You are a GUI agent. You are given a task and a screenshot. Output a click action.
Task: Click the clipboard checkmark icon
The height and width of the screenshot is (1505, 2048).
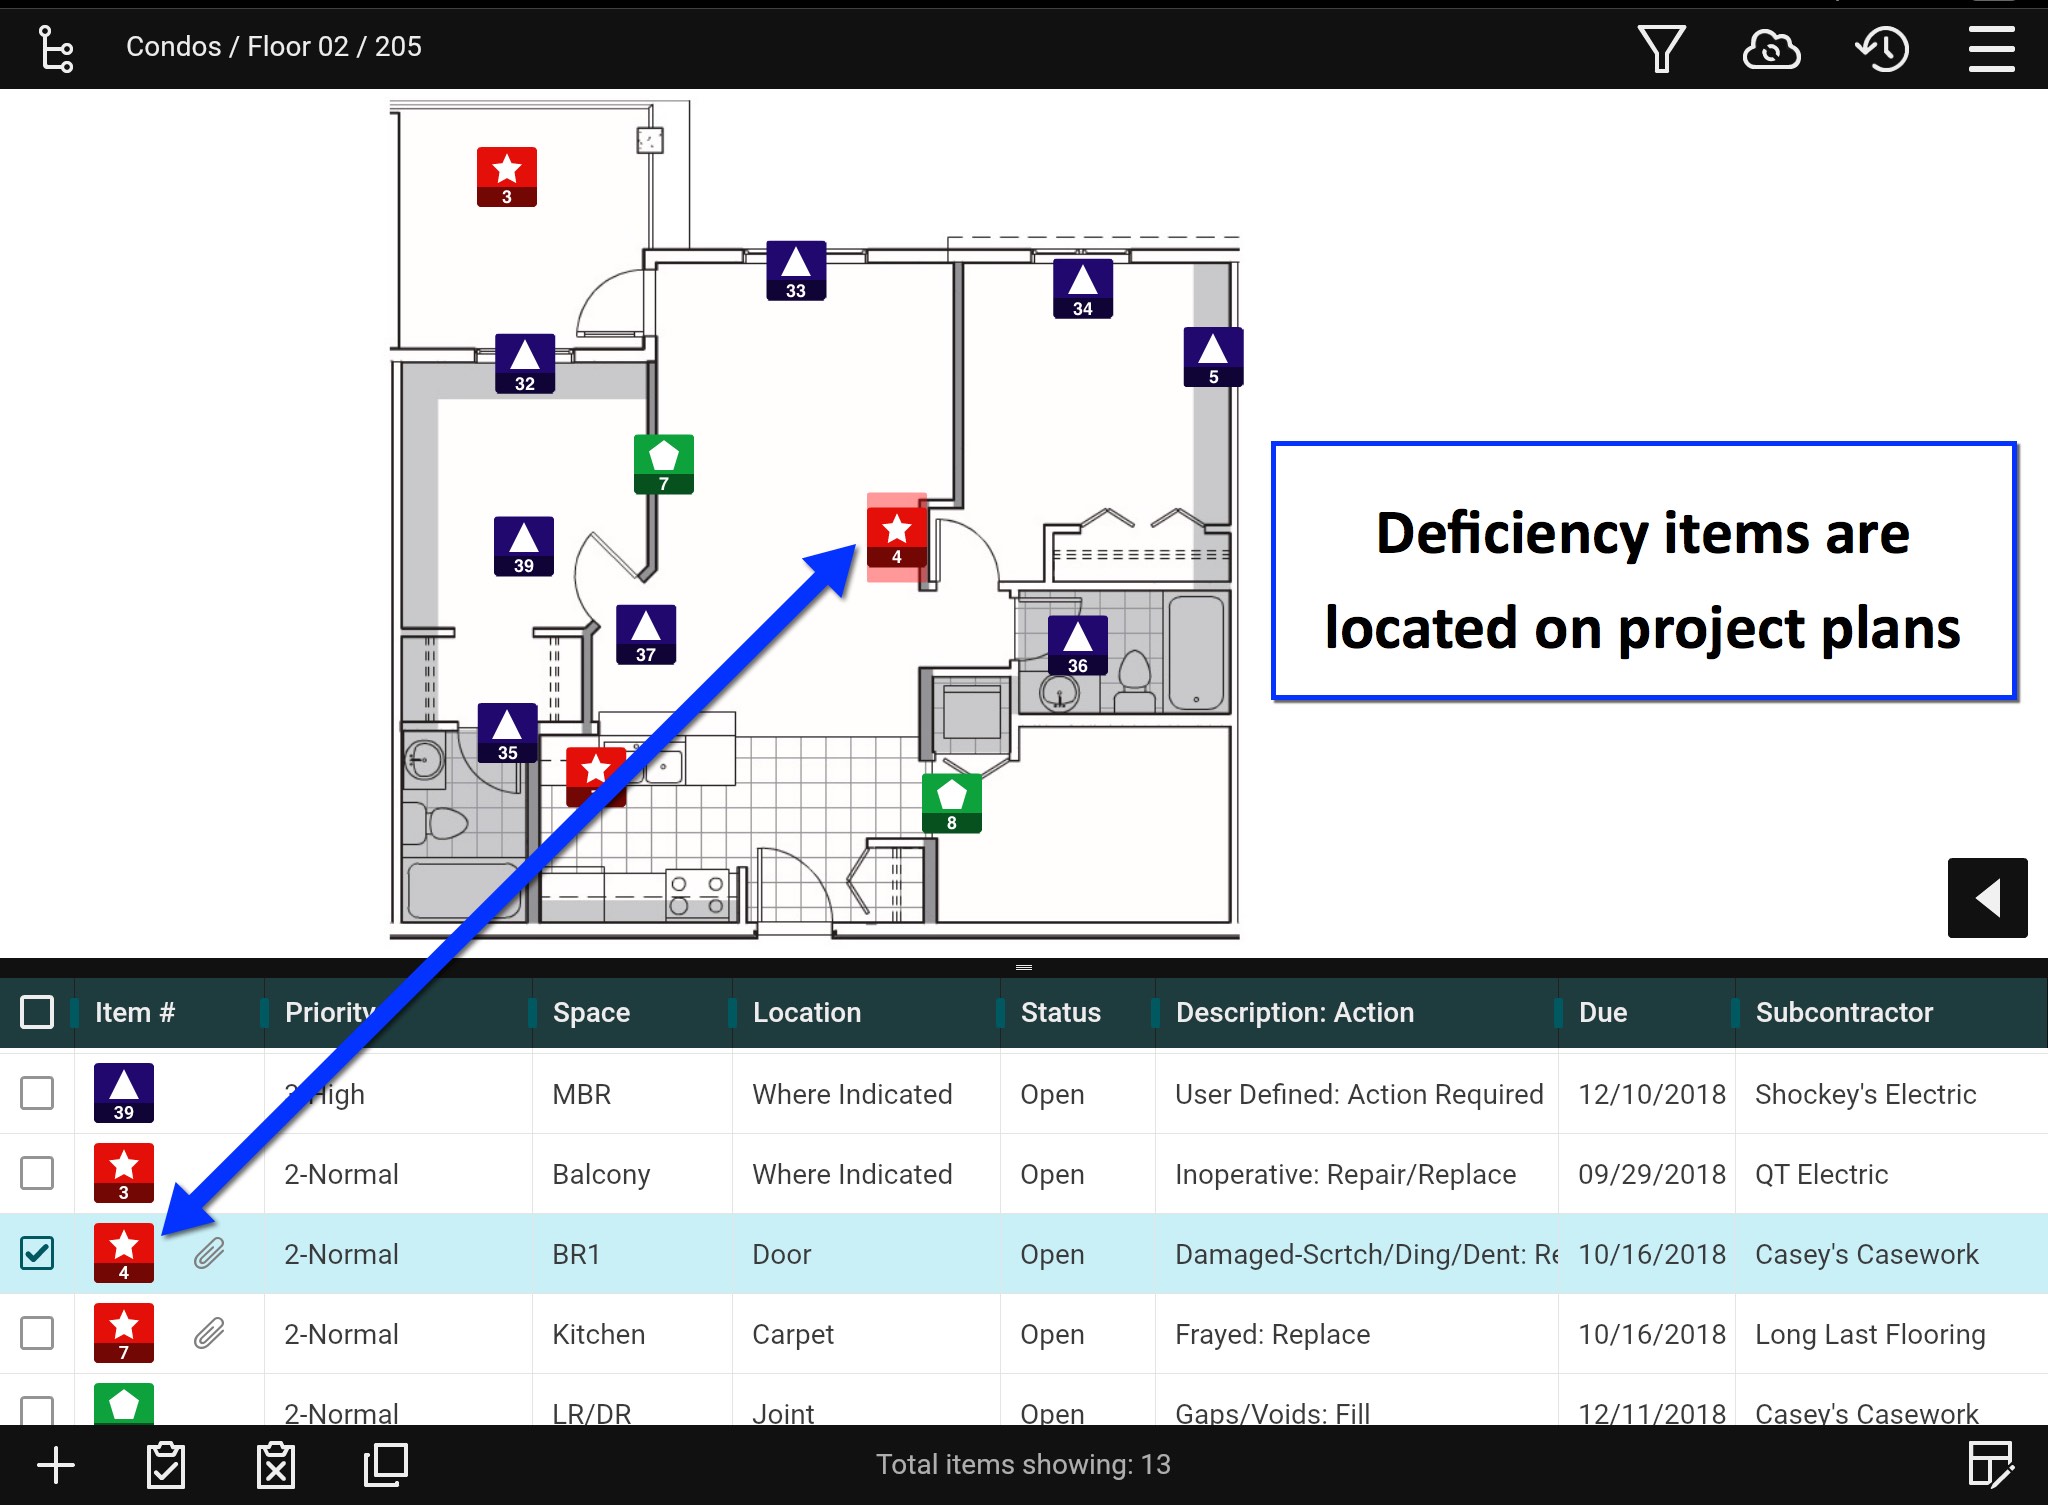pos(166,1466)
